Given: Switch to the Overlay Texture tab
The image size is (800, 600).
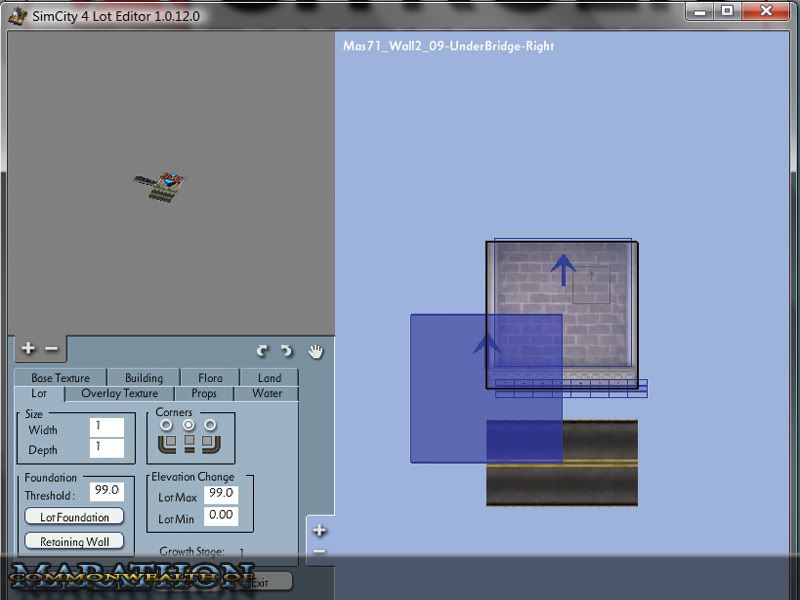Looking at the screenshot, I should 120,393.
